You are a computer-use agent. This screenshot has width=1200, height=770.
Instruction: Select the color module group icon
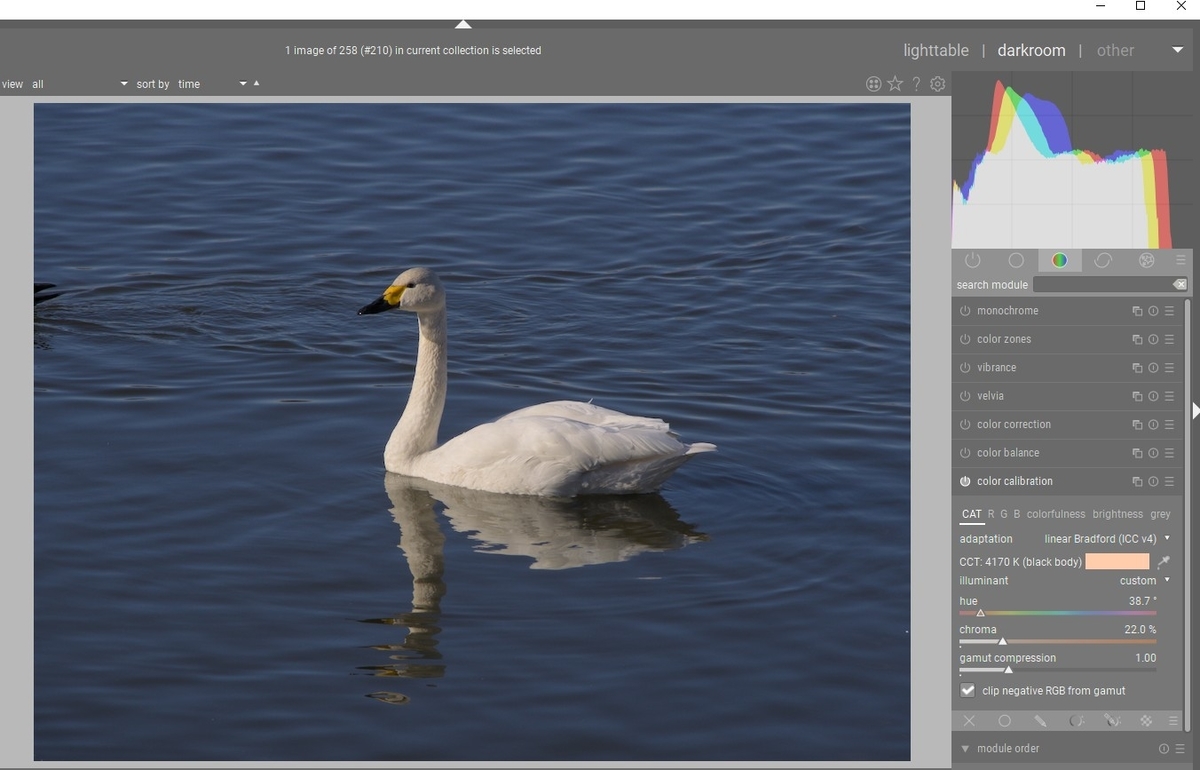click(1059, 260)
